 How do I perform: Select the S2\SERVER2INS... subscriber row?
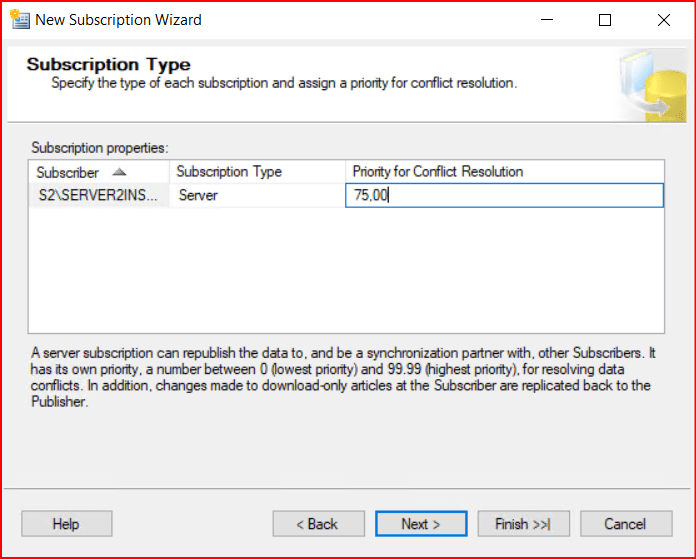[98, 195]
